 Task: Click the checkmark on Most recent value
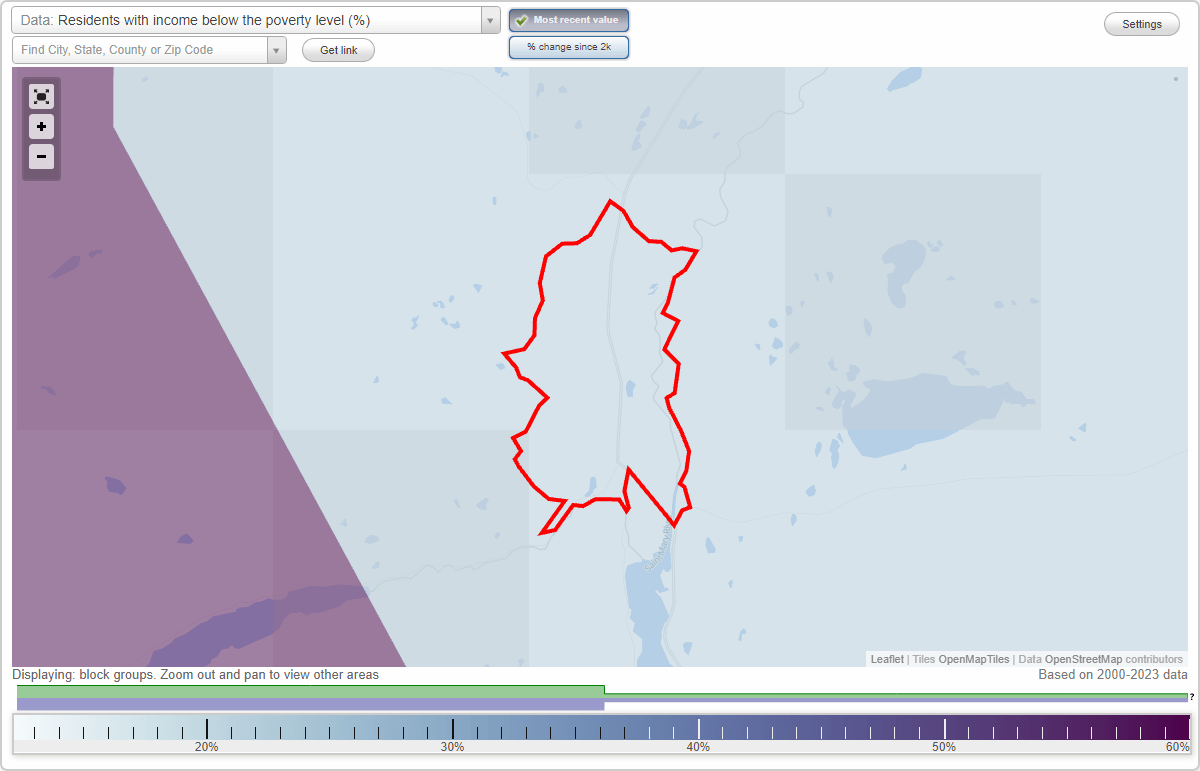(x=520, y=19)
